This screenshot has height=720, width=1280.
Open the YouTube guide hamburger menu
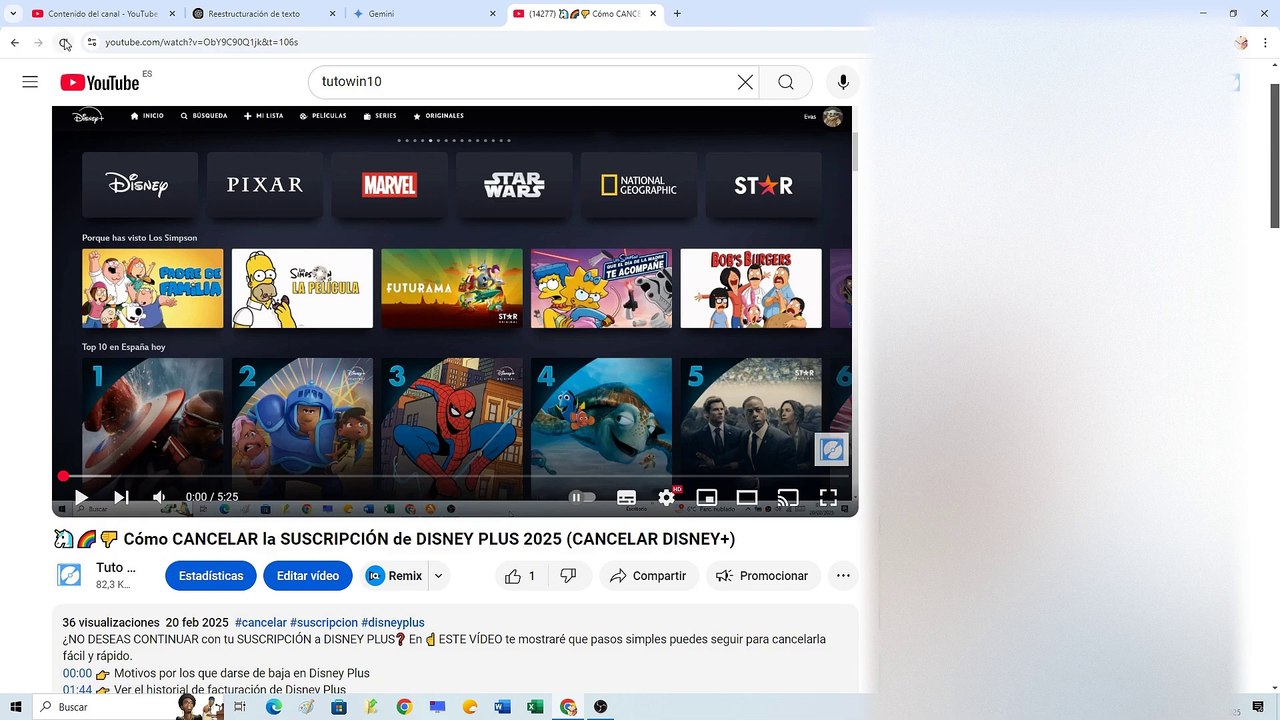(x=30, y=82)
